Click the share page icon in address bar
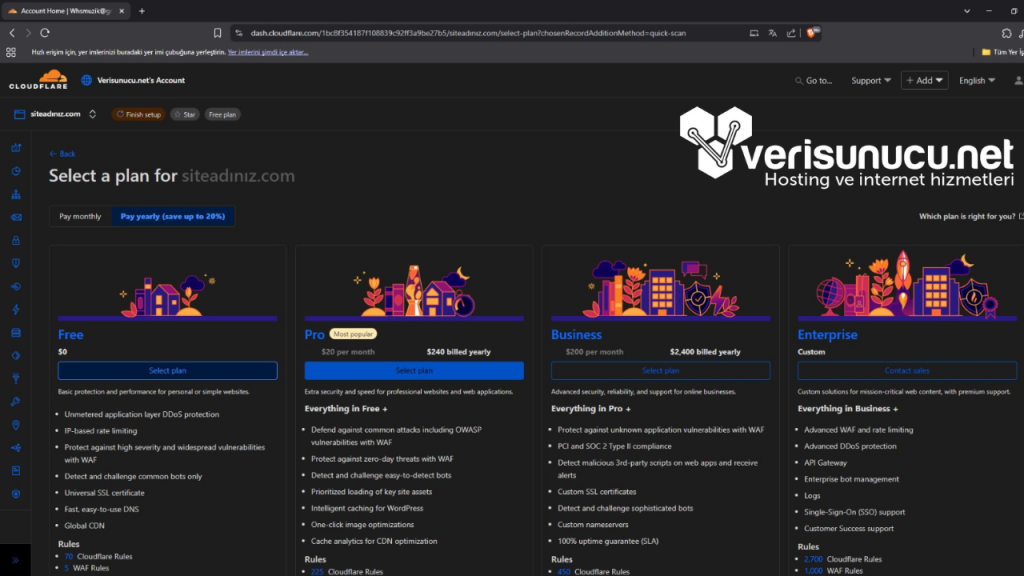1024x576 pixels. [791, 33]
